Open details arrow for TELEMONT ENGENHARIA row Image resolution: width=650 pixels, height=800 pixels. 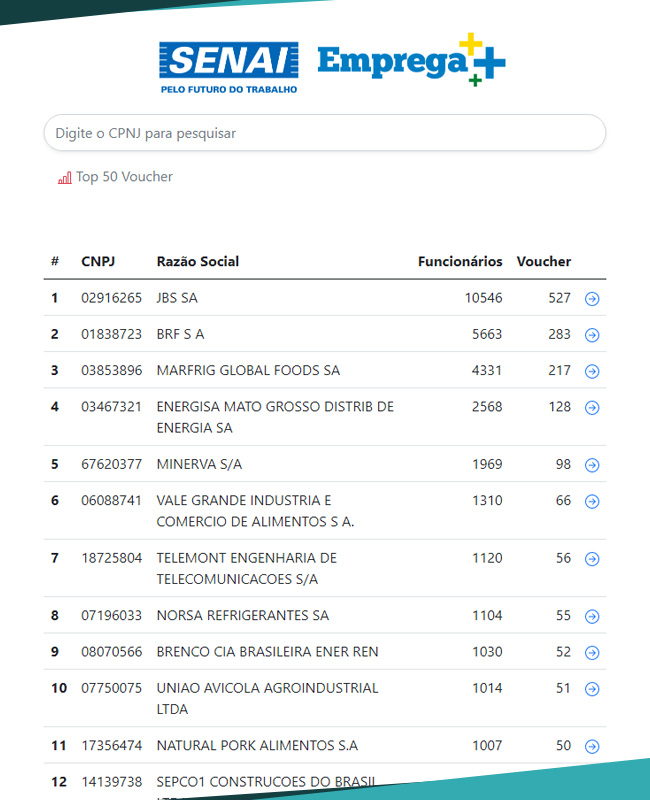(592, 559)
